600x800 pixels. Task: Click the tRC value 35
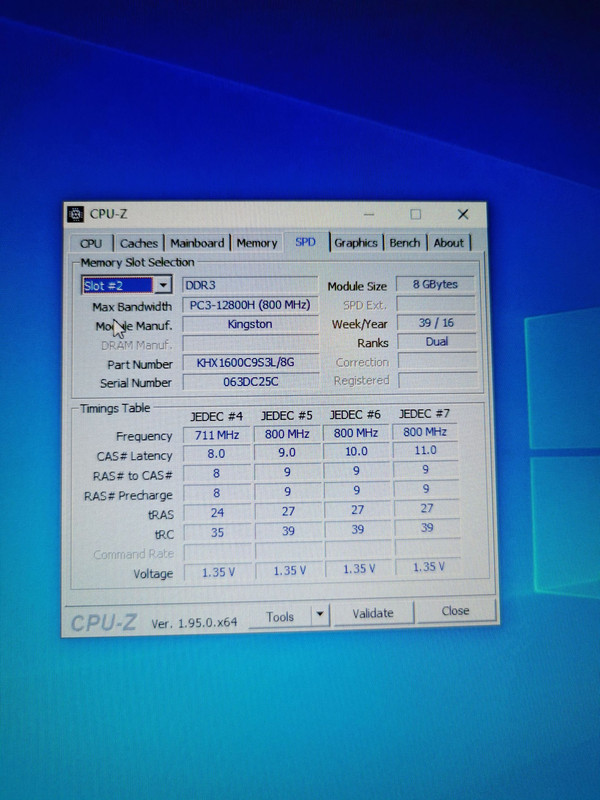pyautogui.click(x=217, y=532)
